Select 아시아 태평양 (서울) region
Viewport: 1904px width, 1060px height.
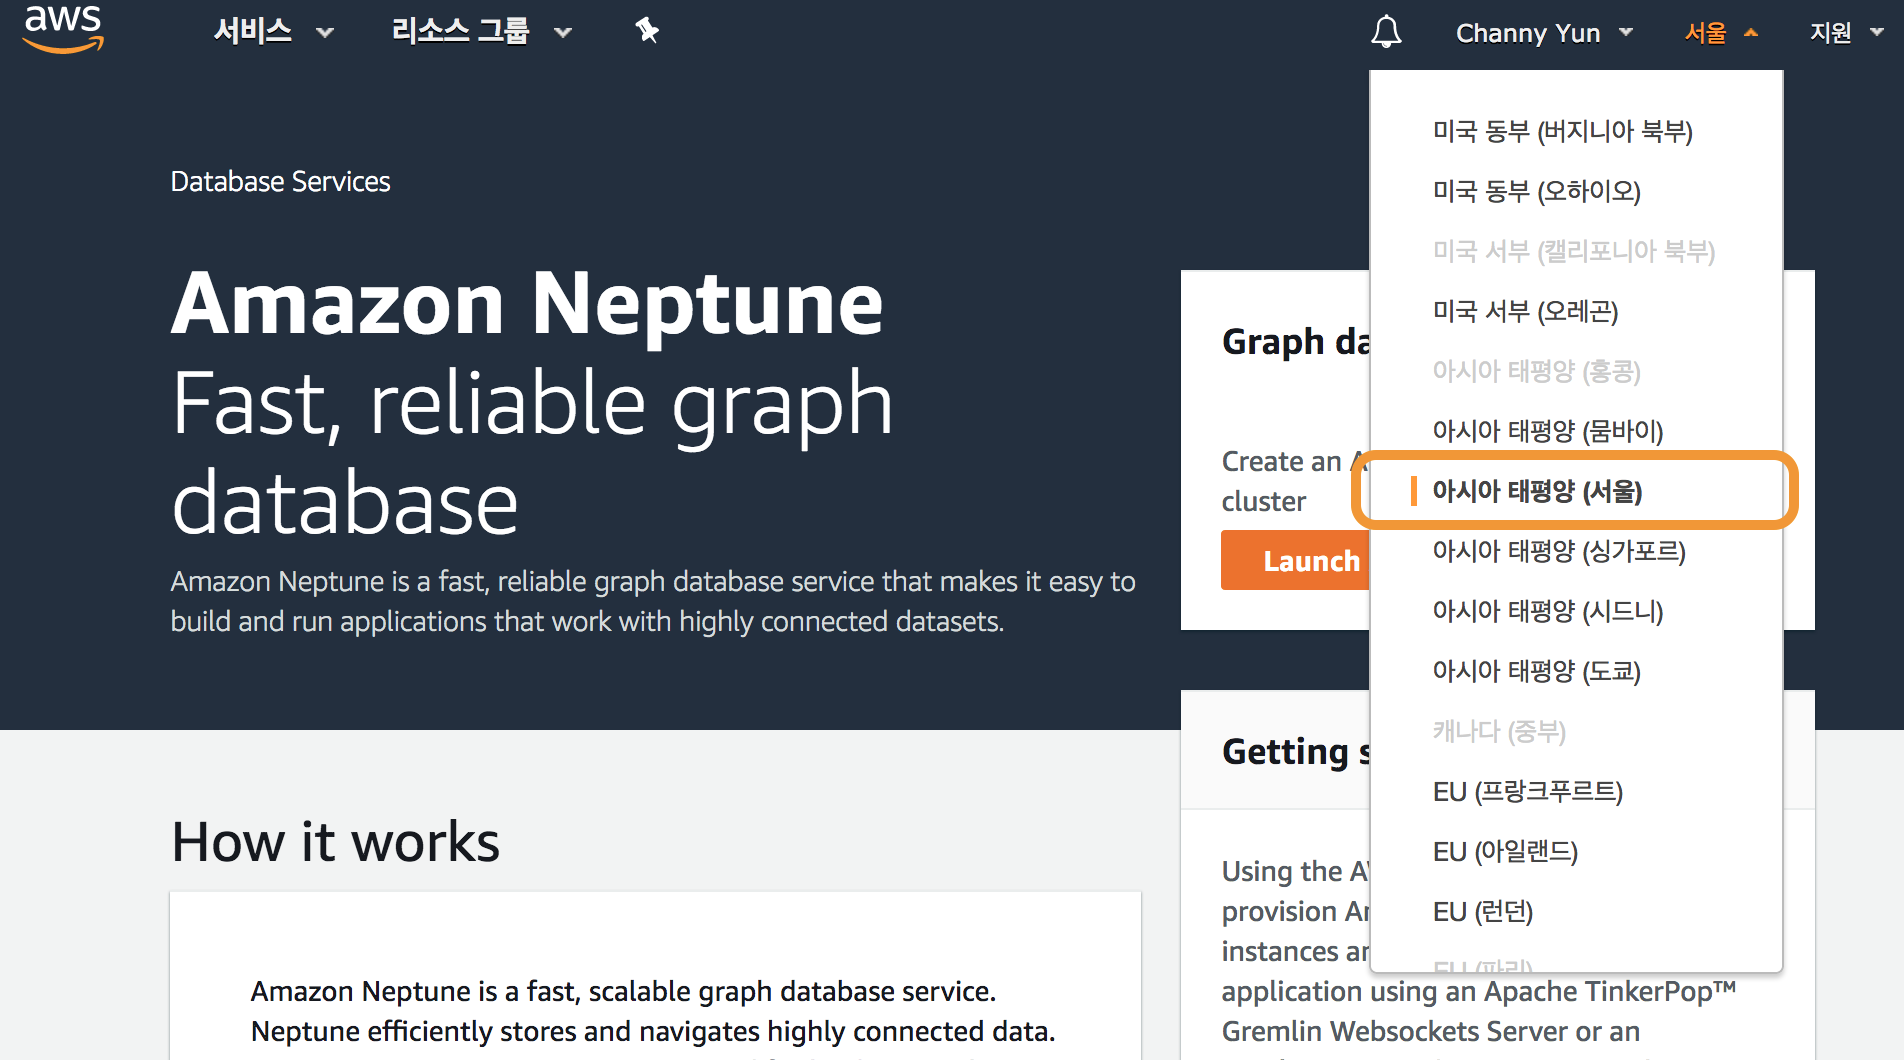[x=1537, y=491]
